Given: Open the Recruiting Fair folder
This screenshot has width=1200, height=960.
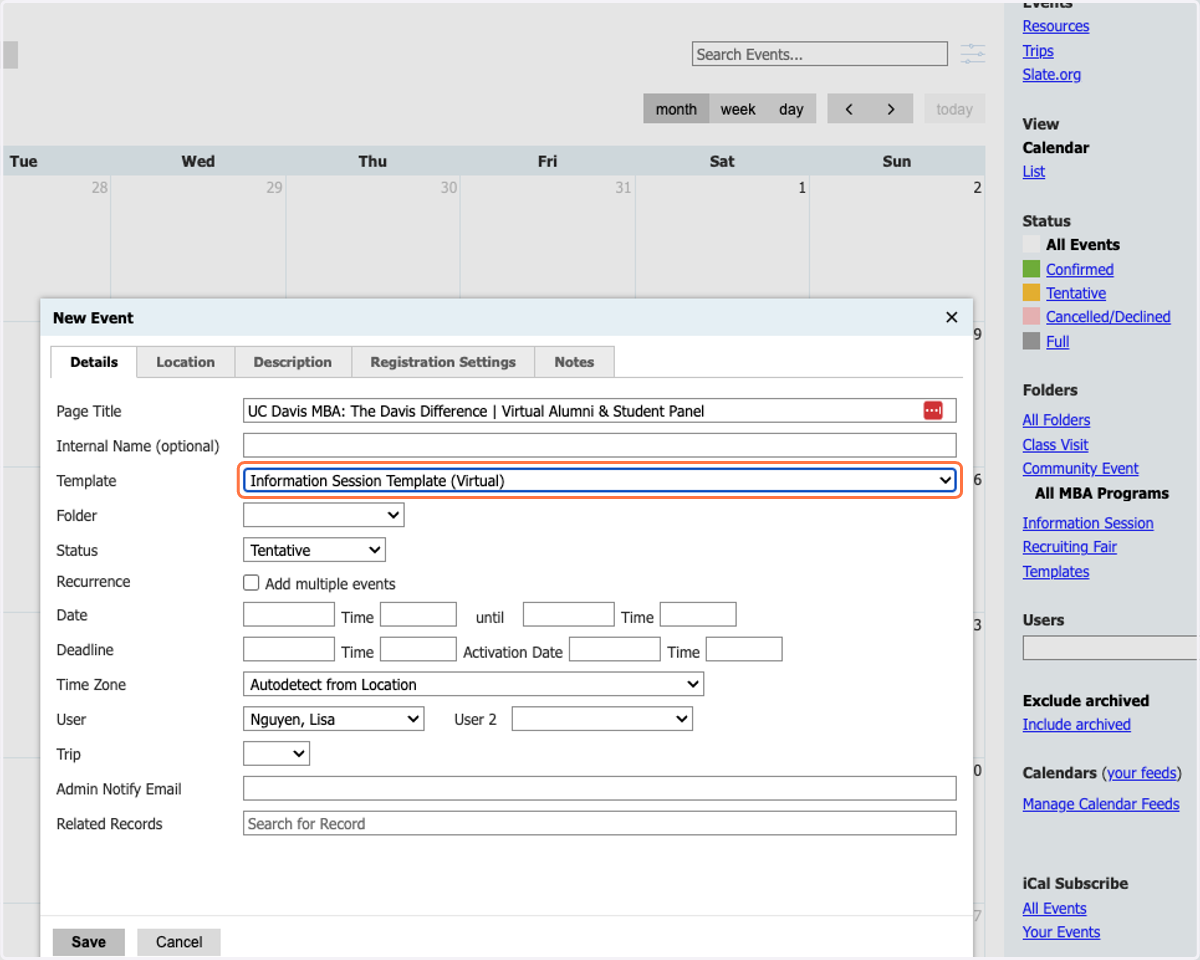Looking at the screenshot, I should click(1069, 547).
